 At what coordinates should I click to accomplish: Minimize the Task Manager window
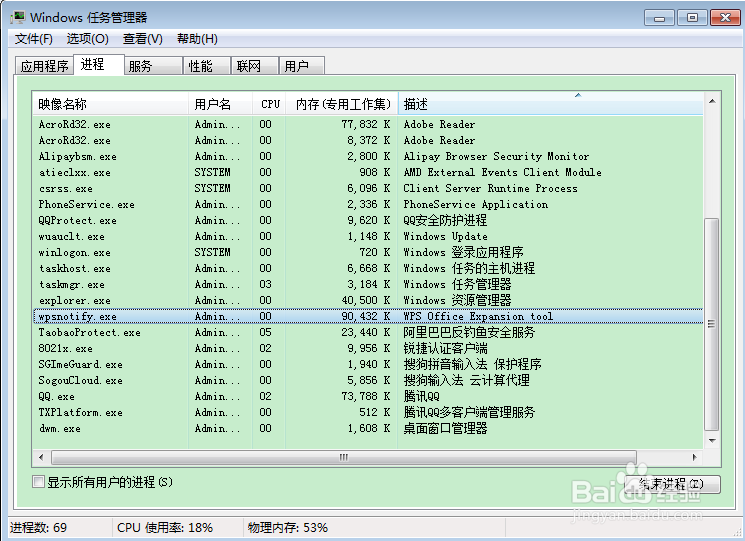(x=659, y=18)
